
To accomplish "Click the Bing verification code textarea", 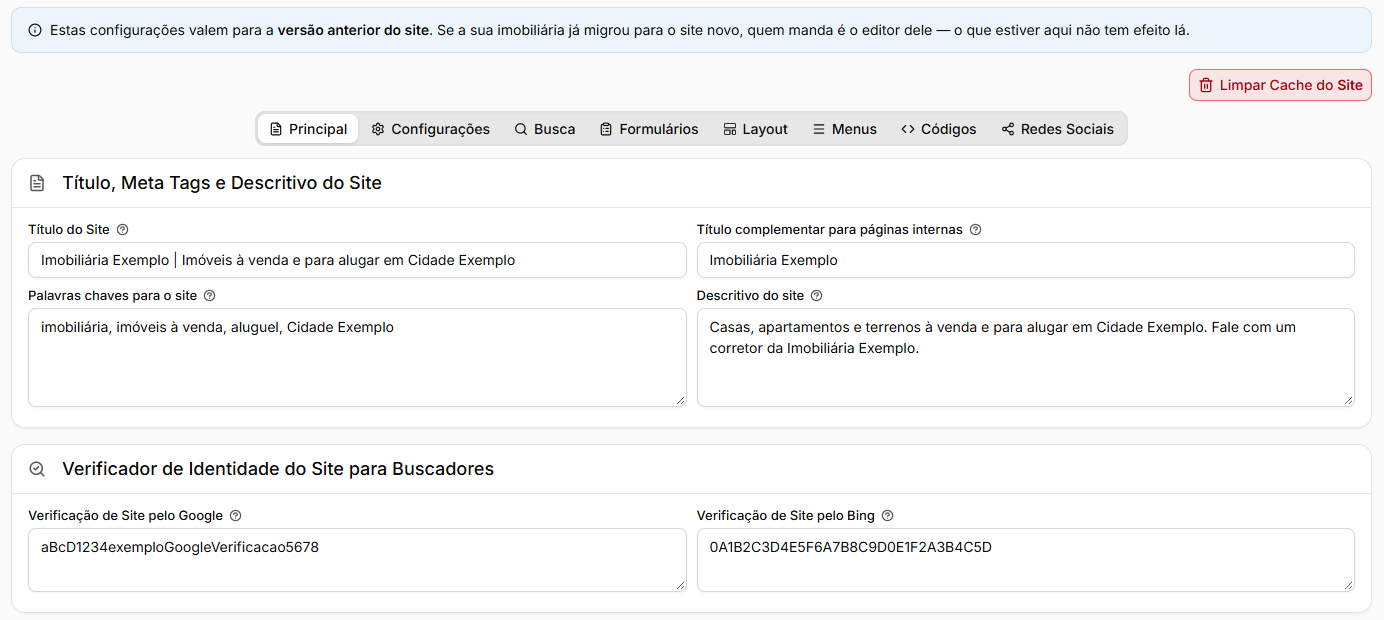I will click(x=1026, y=560).
